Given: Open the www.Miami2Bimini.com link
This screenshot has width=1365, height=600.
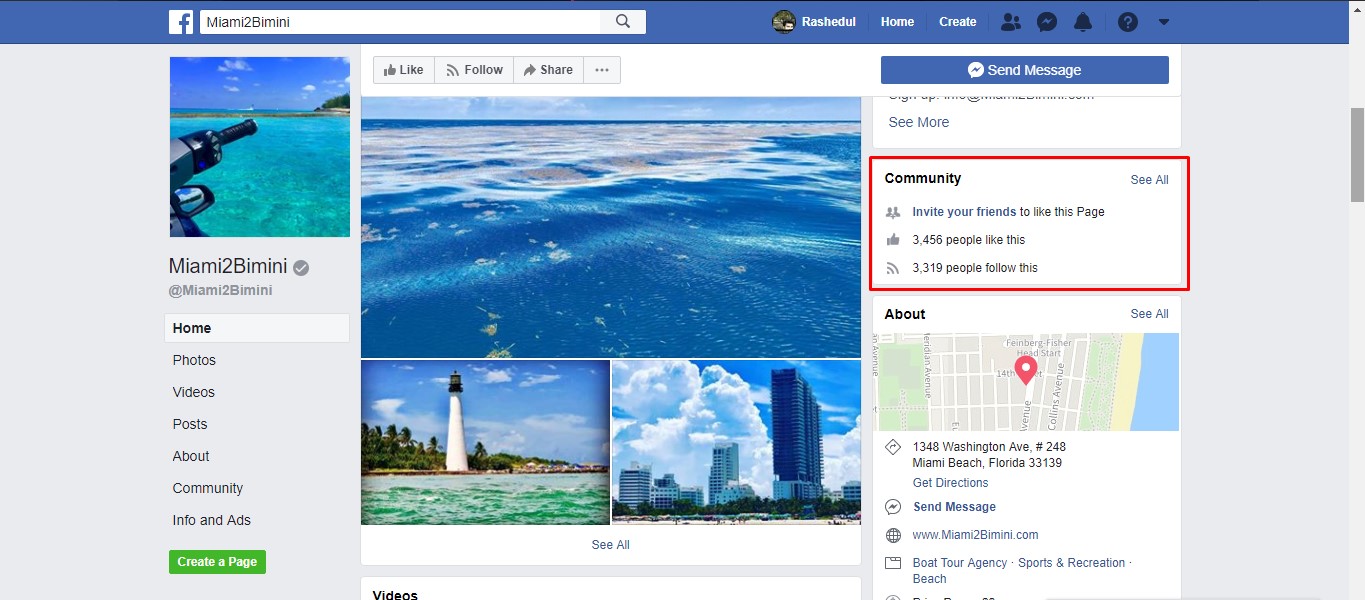Looking at the screenshot, I should pyautogui.click(x=975, y=535).
